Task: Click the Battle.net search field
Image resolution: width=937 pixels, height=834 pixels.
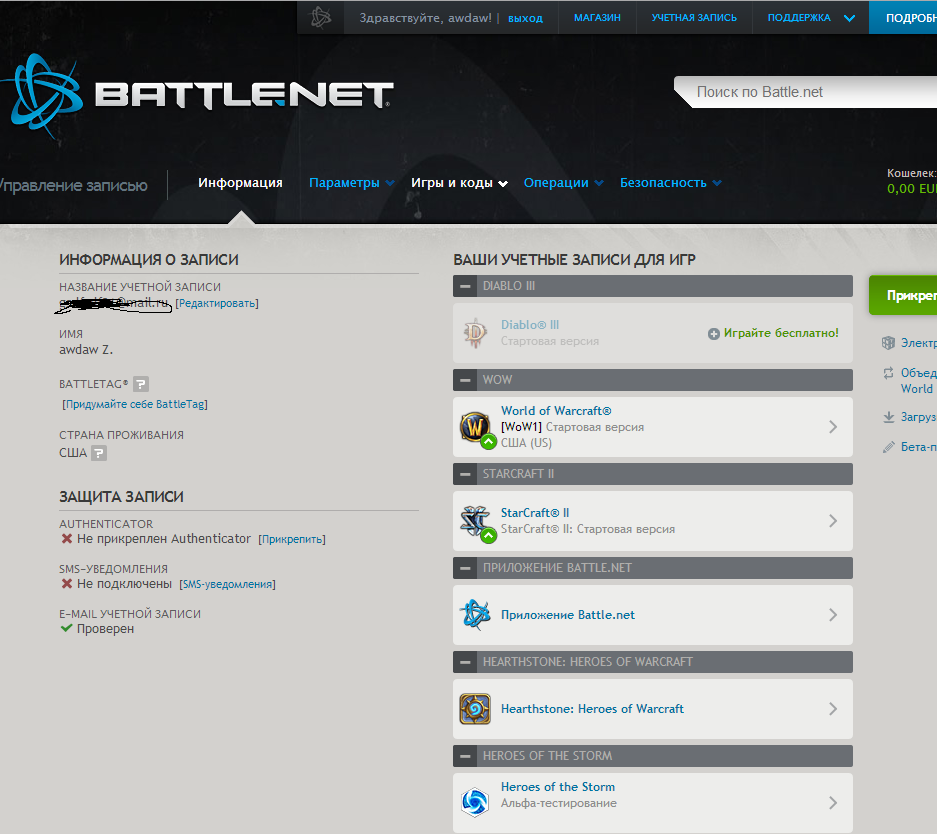Action: [x=807, y=92]
